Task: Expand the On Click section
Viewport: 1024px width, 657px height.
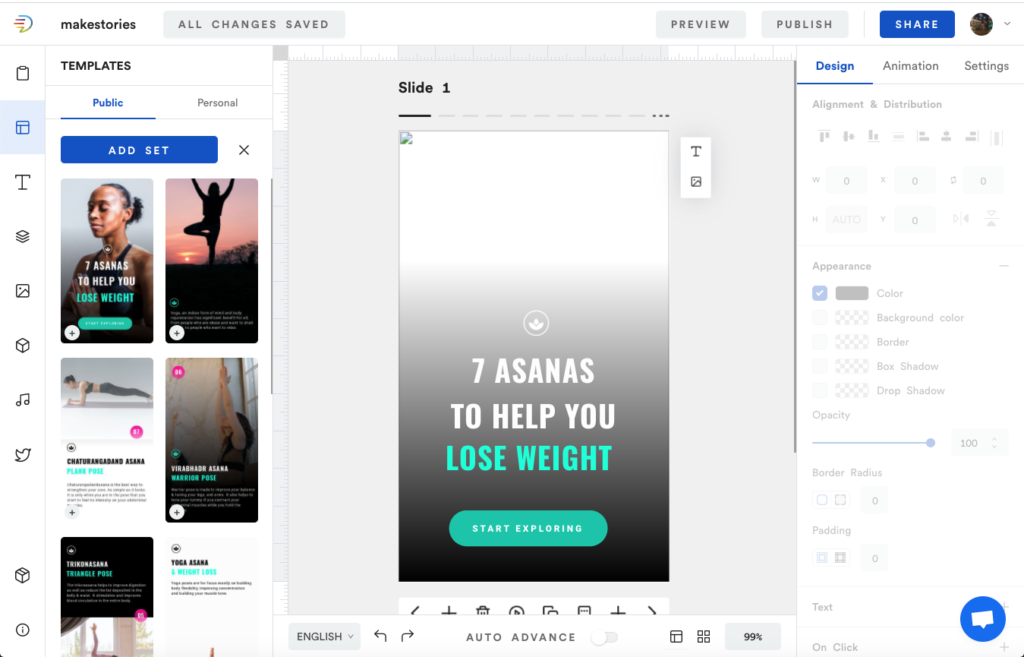Action: tap(1004, 647)
